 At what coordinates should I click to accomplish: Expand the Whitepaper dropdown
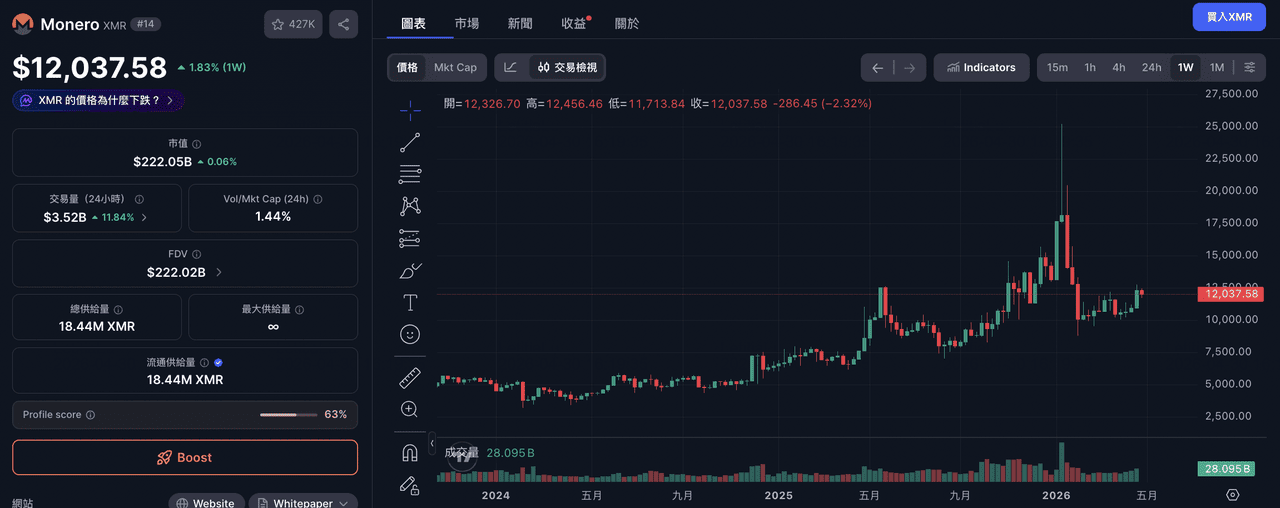[x=303, y=503]
